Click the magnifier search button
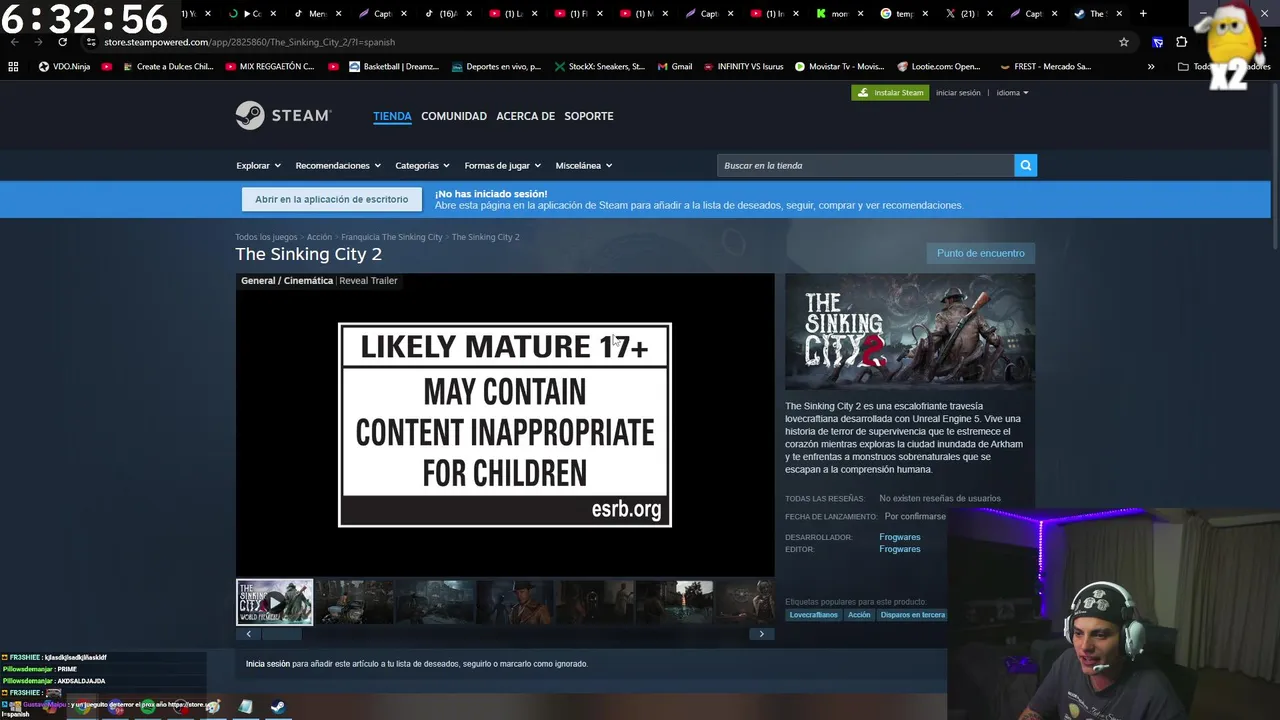This screenshot has height=720, width=1280. [x=1025, y=165]
